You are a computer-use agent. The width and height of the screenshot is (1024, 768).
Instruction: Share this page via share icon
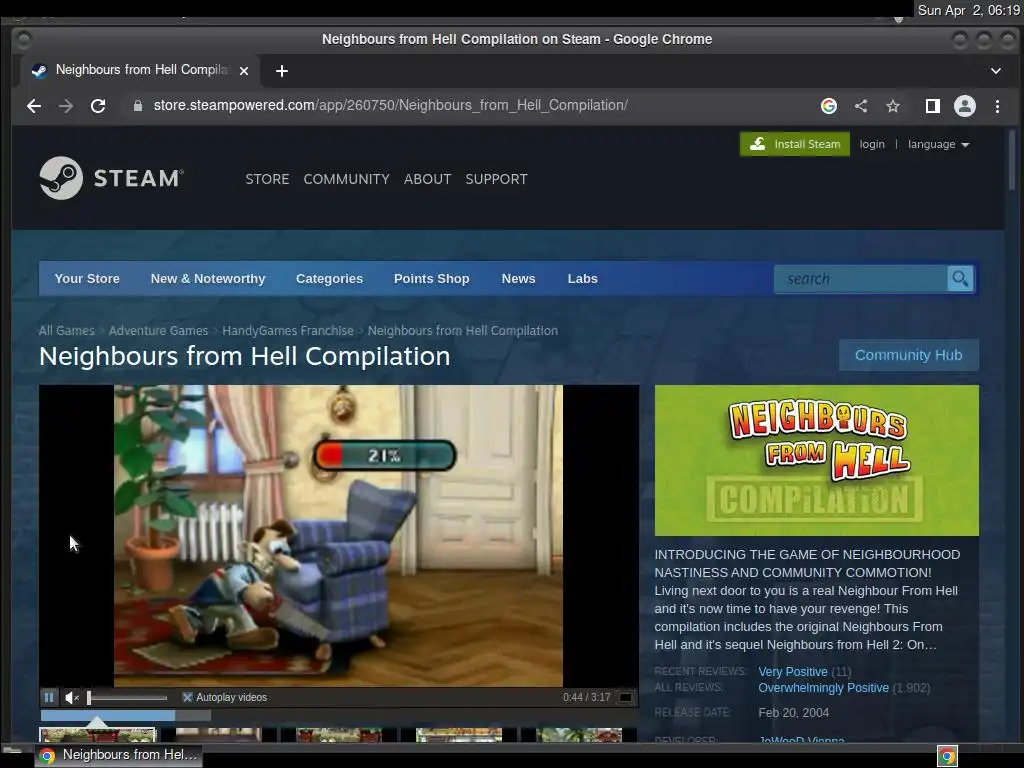tap(861, 106)
